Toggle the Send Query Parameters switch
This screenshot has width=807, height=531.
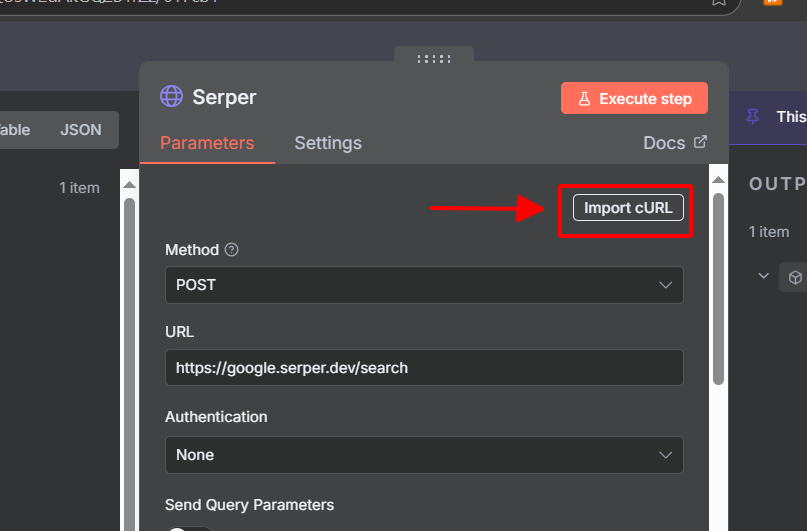coord(189,527)
